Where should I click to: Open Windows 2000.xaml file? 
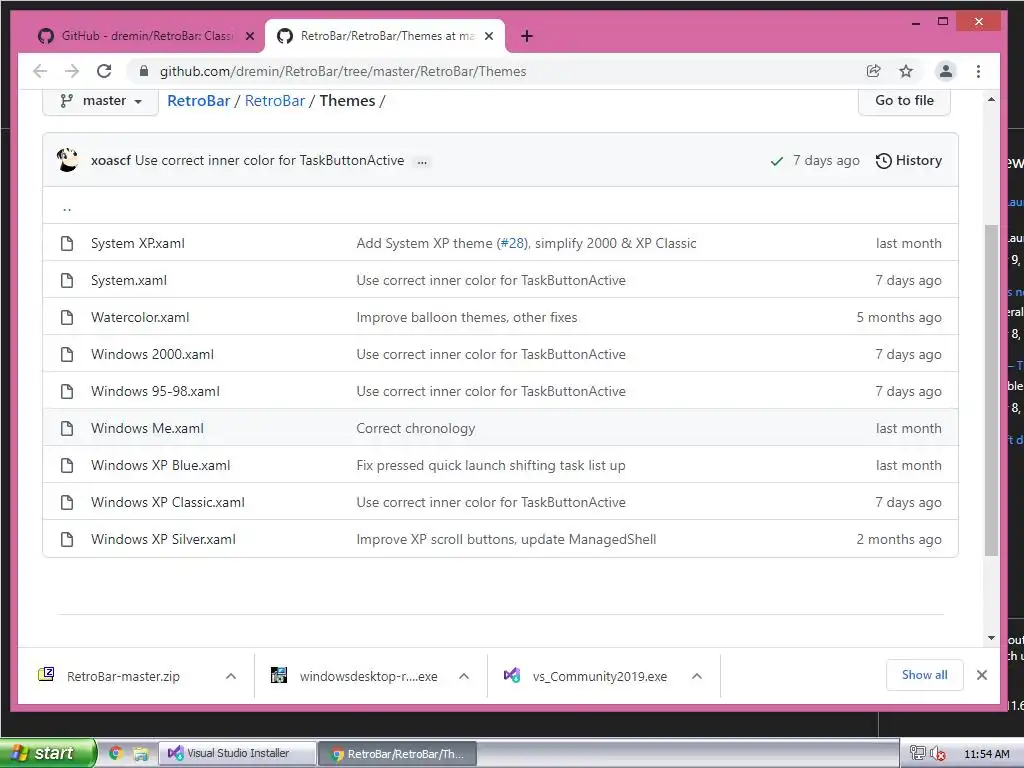click(152, 355)
